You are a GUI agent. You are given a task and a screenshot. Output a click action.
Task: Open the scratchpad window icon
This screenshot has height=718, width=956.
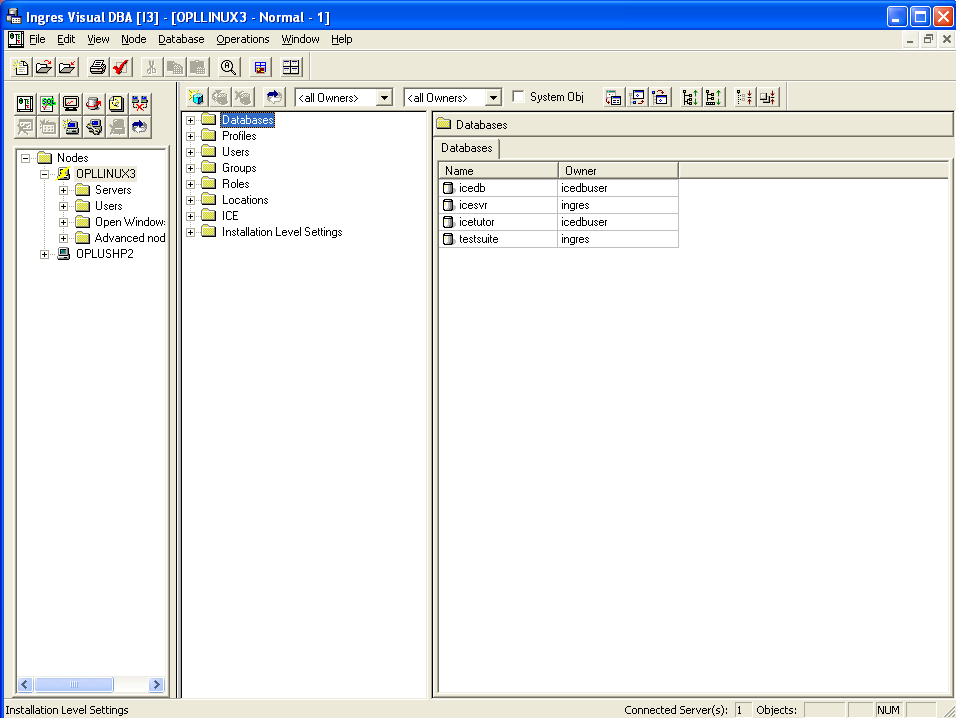tap(117, 104)
